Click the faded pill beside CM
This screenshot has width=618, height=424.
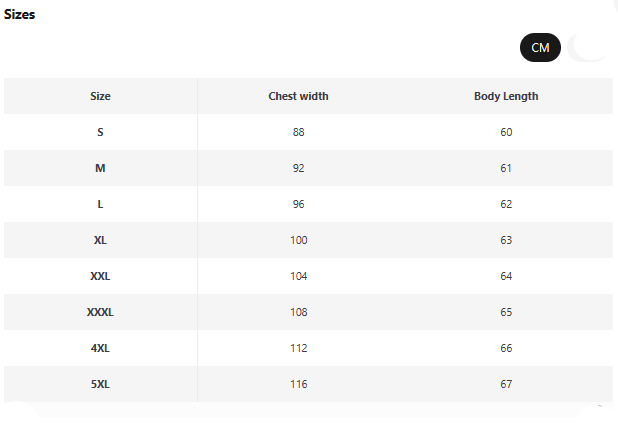click(588, 48)
